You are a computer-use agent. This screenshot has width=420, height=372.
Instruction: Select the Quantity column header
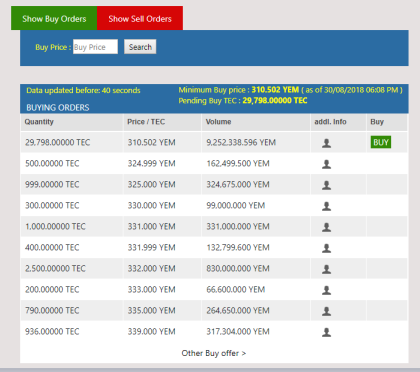(72, 122)
